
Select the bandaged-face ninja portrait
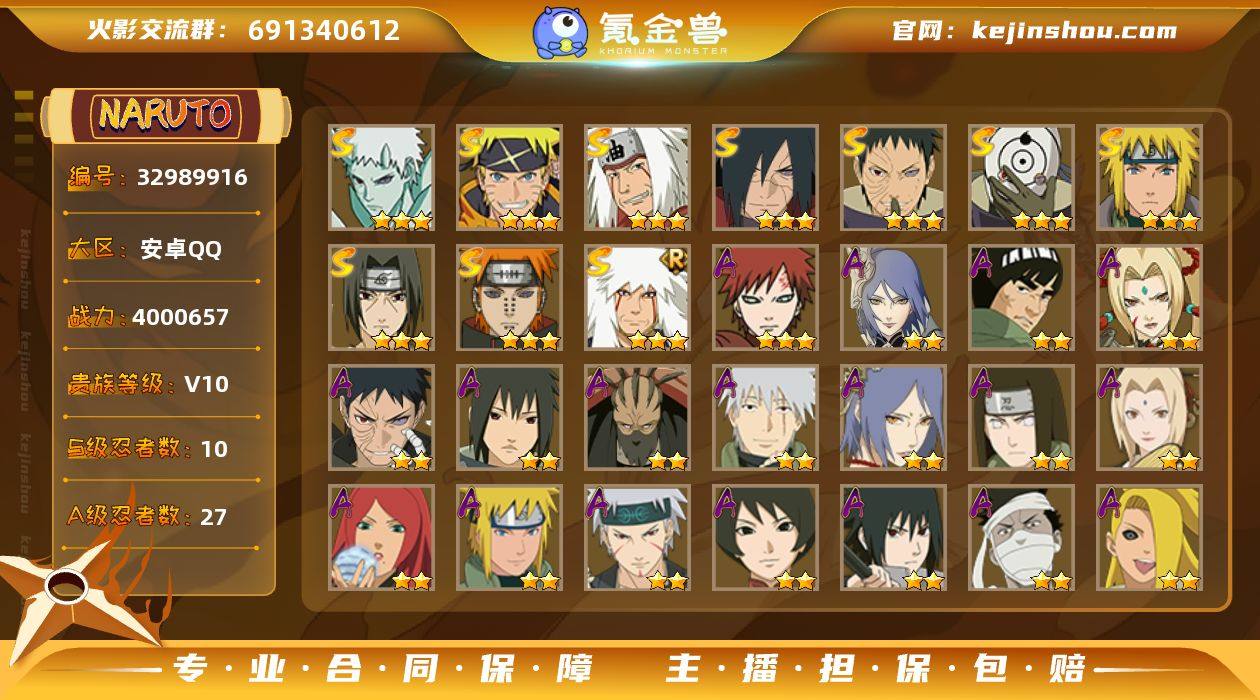click(x=1021, y=538)
